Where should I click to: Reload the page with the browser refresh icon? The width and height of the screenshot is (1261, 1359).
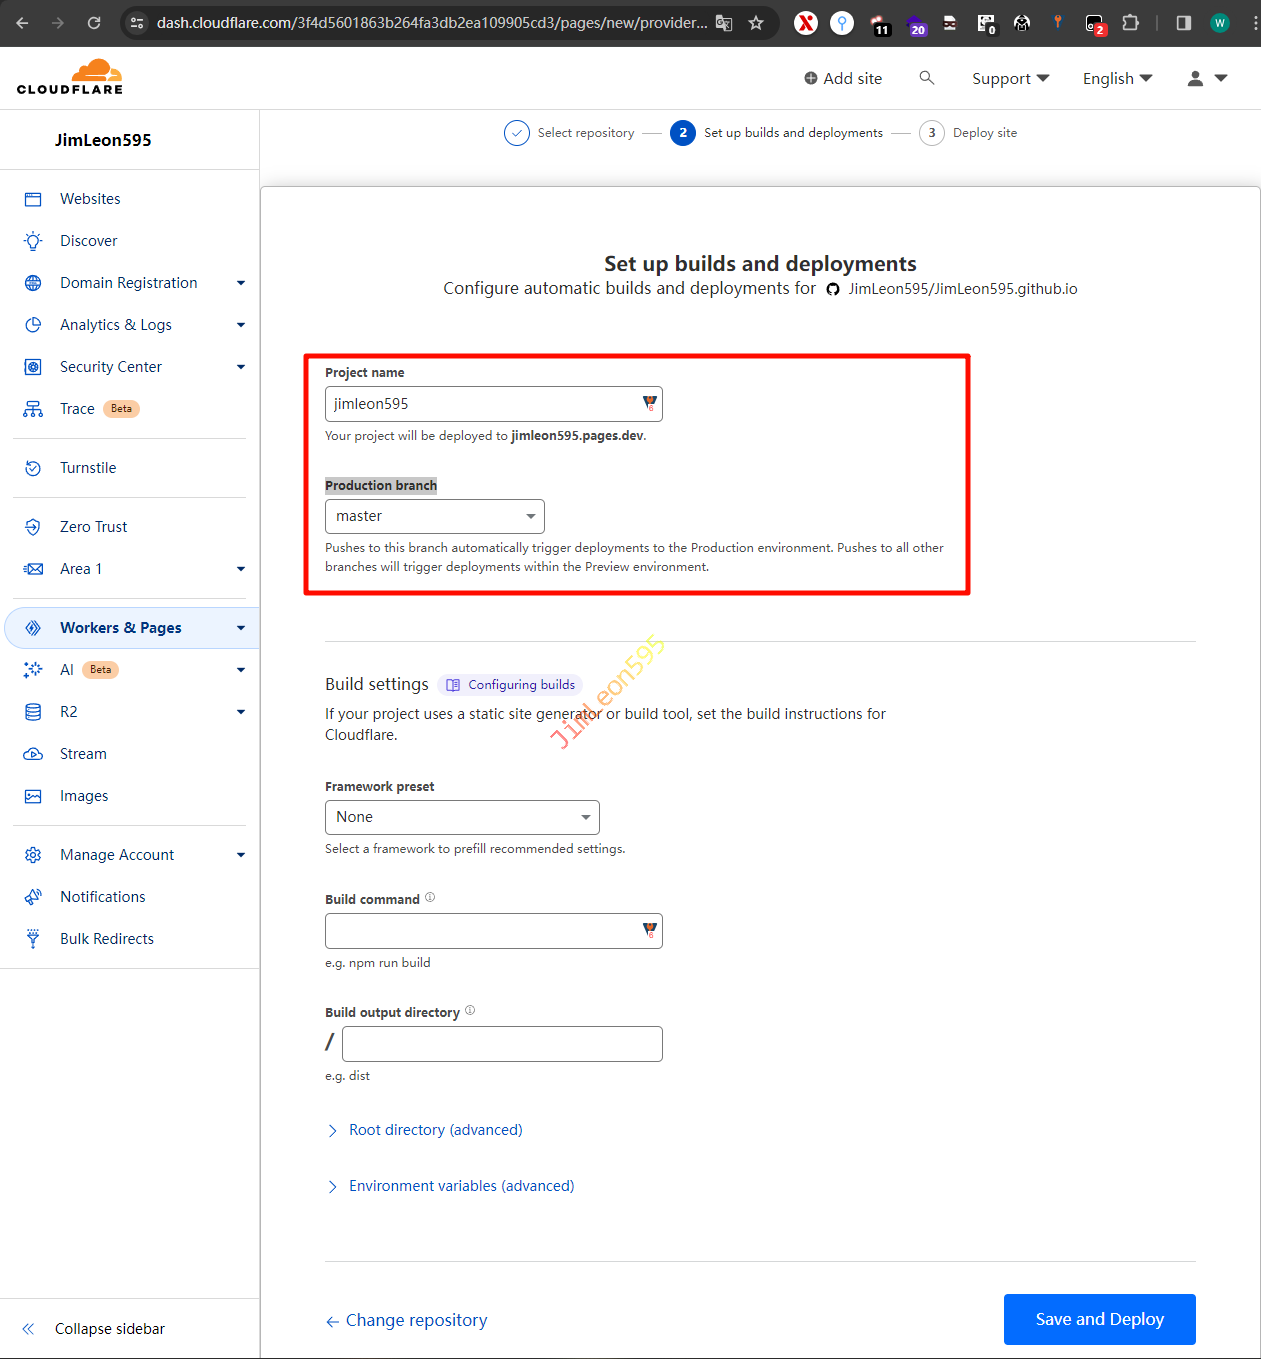[x=94, y=23]
